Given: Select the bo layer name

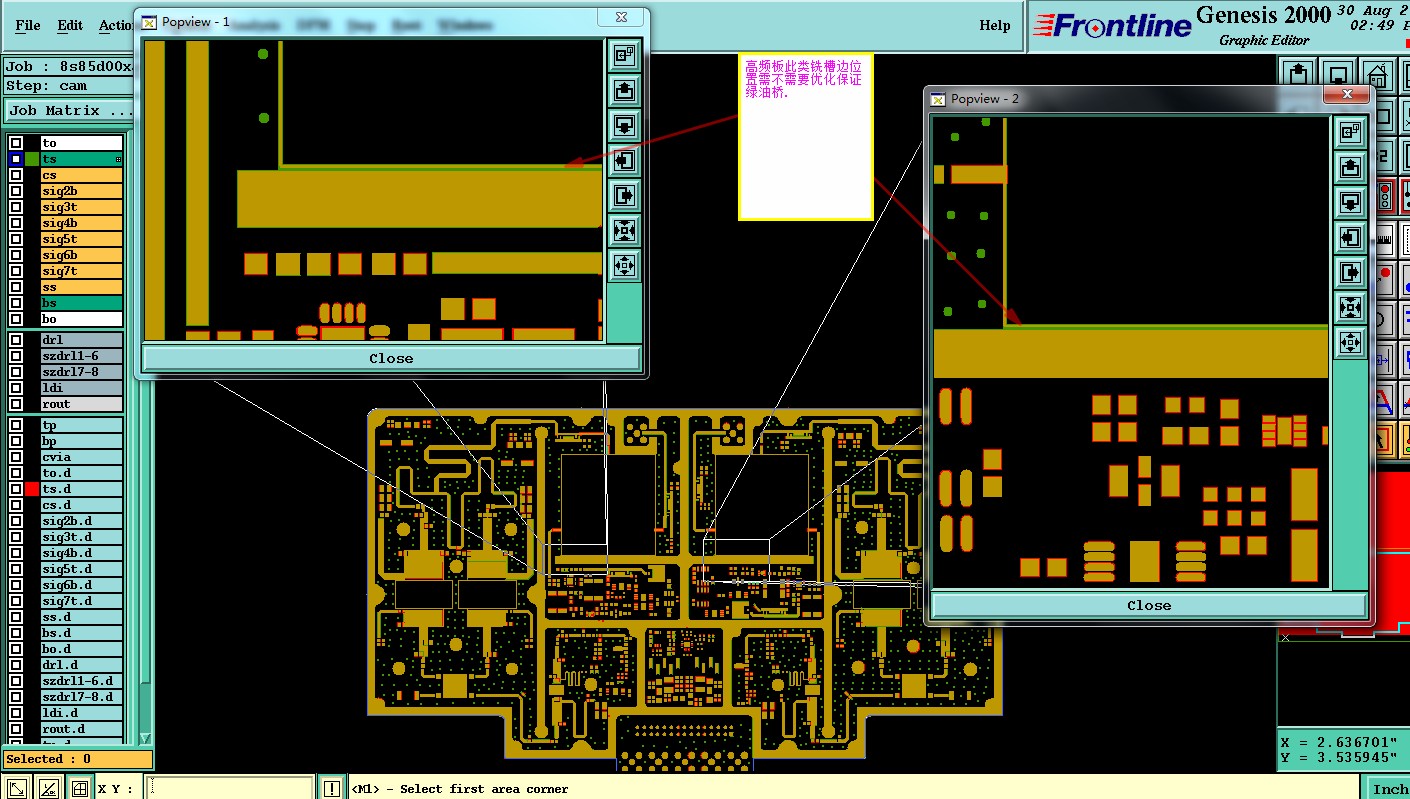Looking at the screenshot, I should (x=81, y=319).
